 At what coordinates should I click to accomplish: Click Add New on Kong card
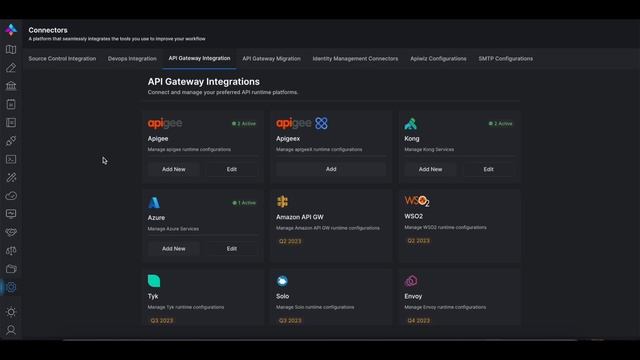coord(430,169)
